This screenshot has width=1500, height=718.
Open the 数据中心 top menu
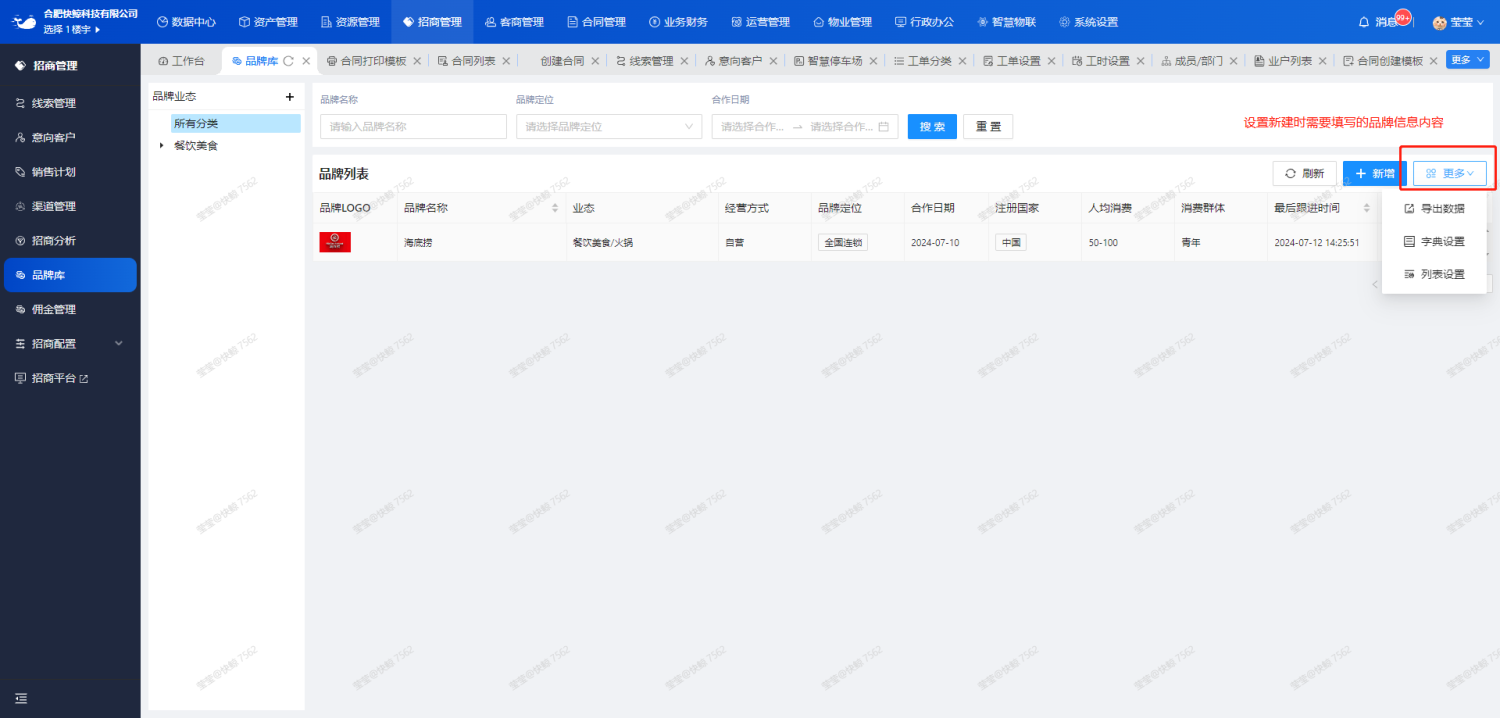point(186,22)
